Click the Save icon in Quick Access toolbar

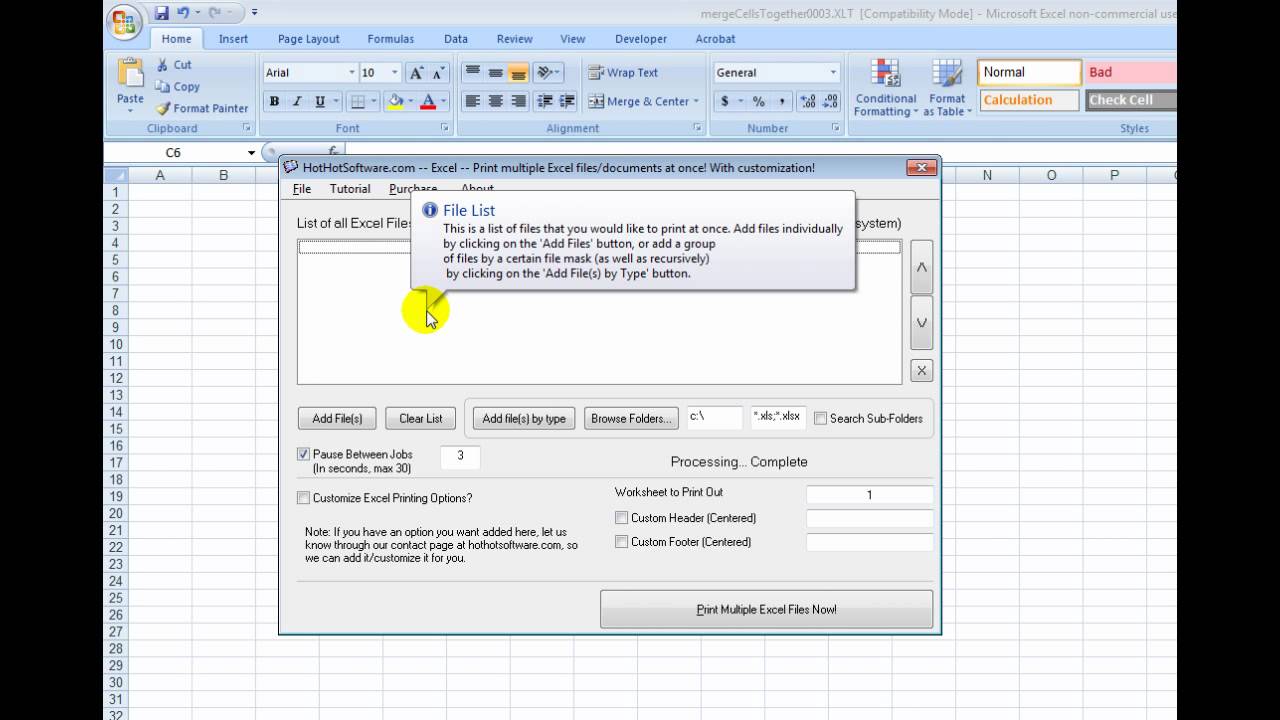coord(162,13)
